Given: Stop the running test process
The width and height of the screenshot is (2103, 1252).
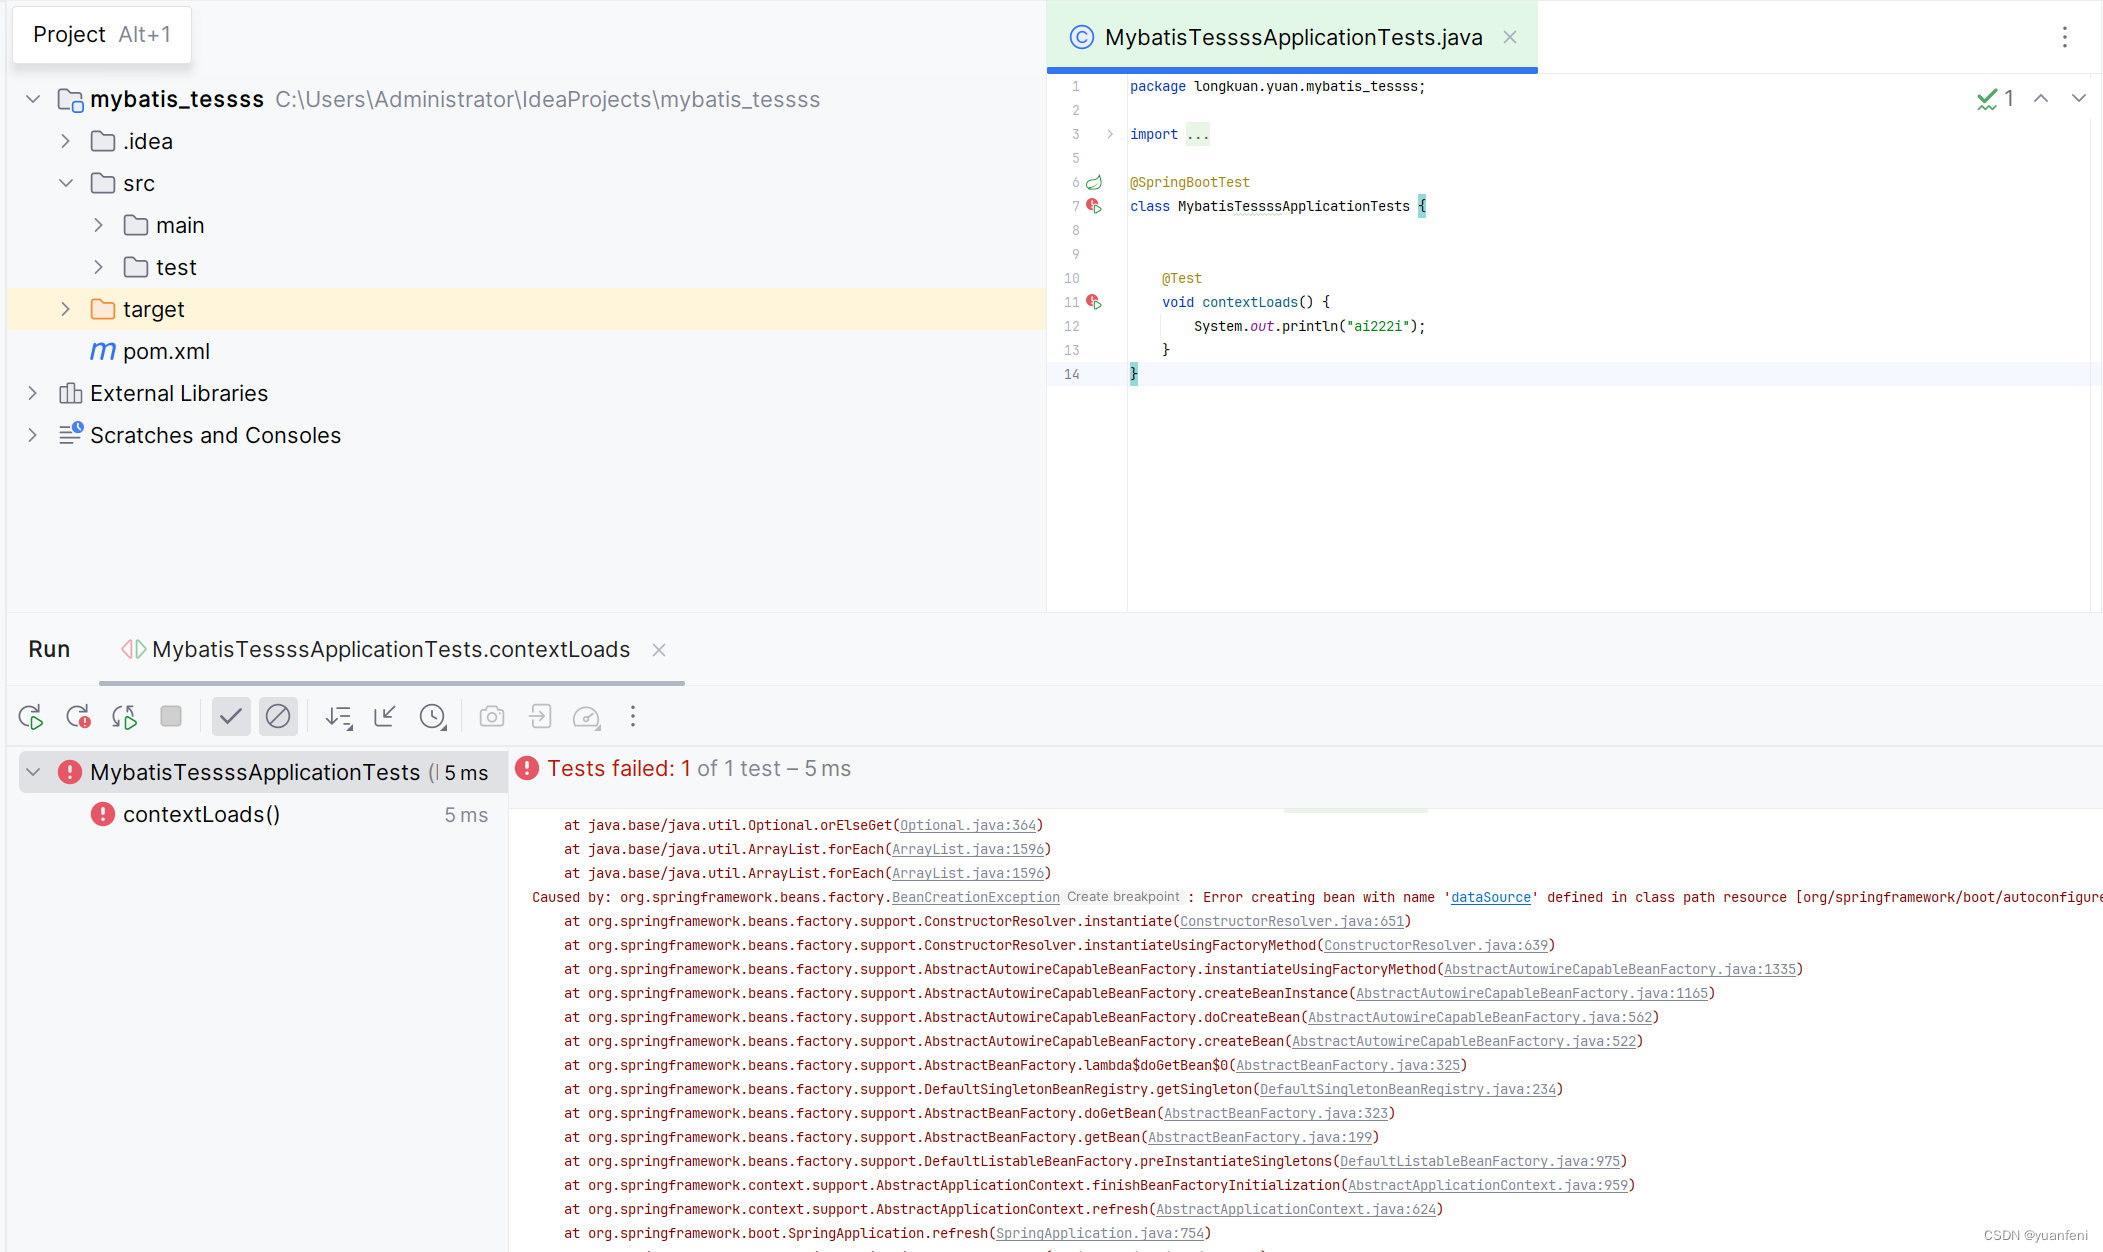Looking at the screenshot, I should (171, 716).
